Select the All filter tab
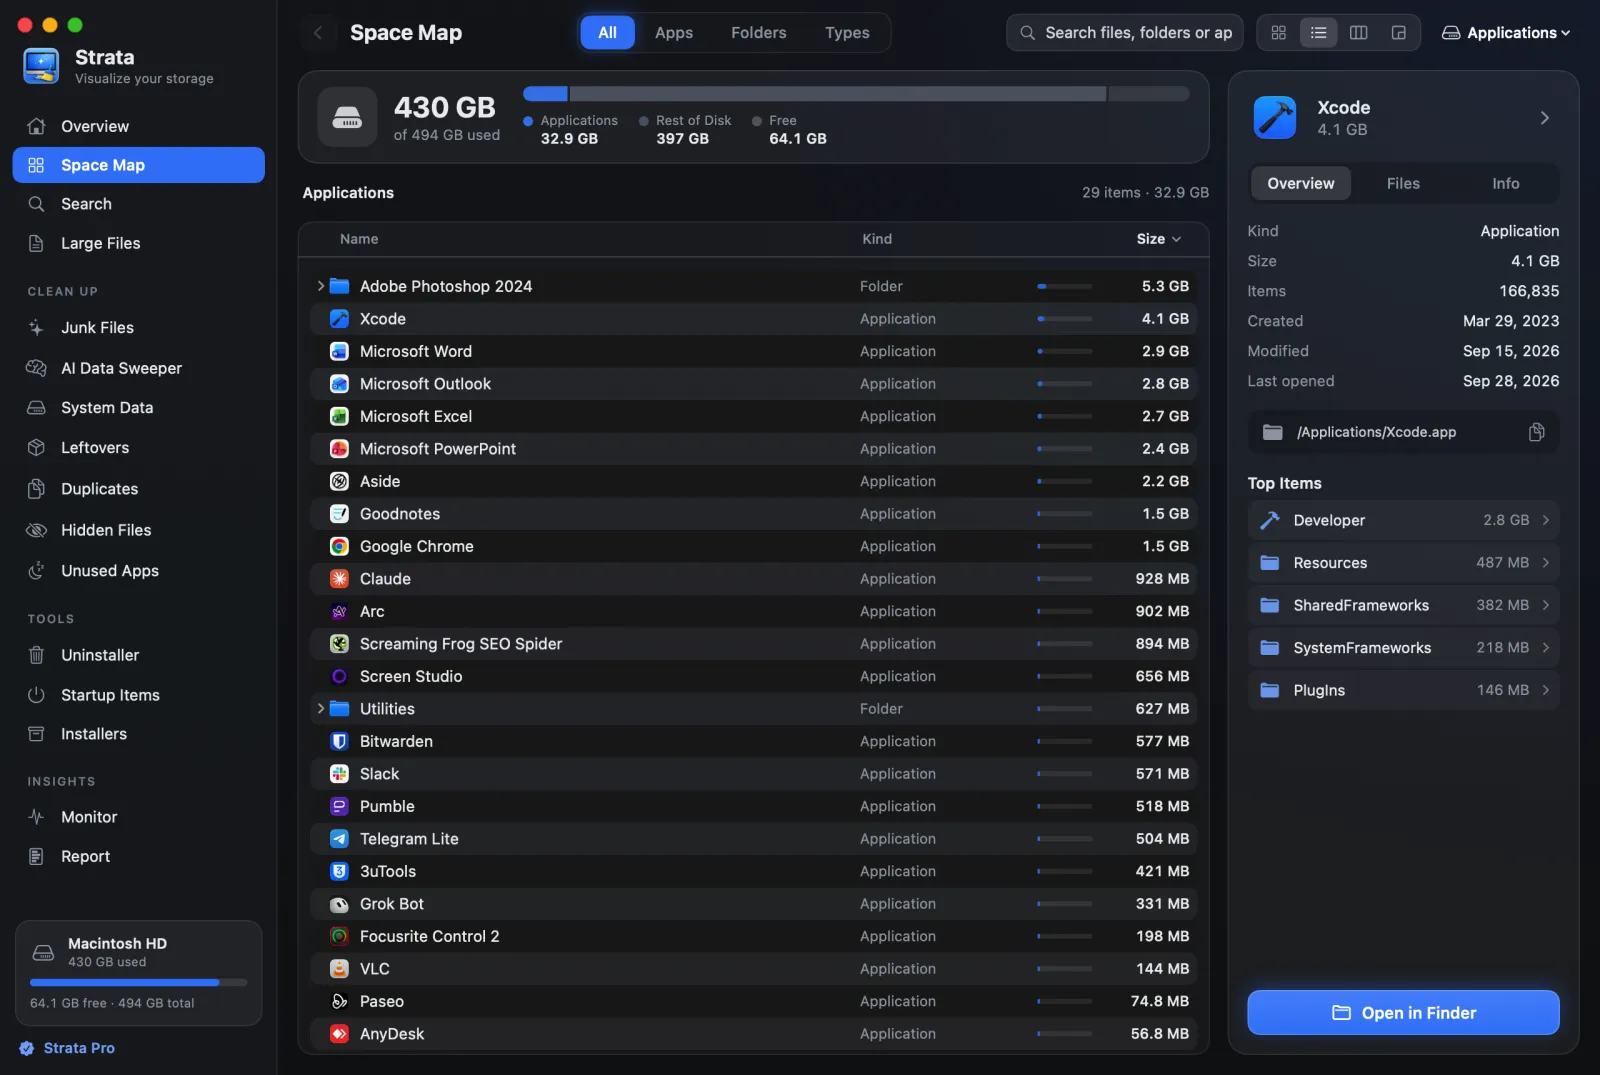 (607, 33)
